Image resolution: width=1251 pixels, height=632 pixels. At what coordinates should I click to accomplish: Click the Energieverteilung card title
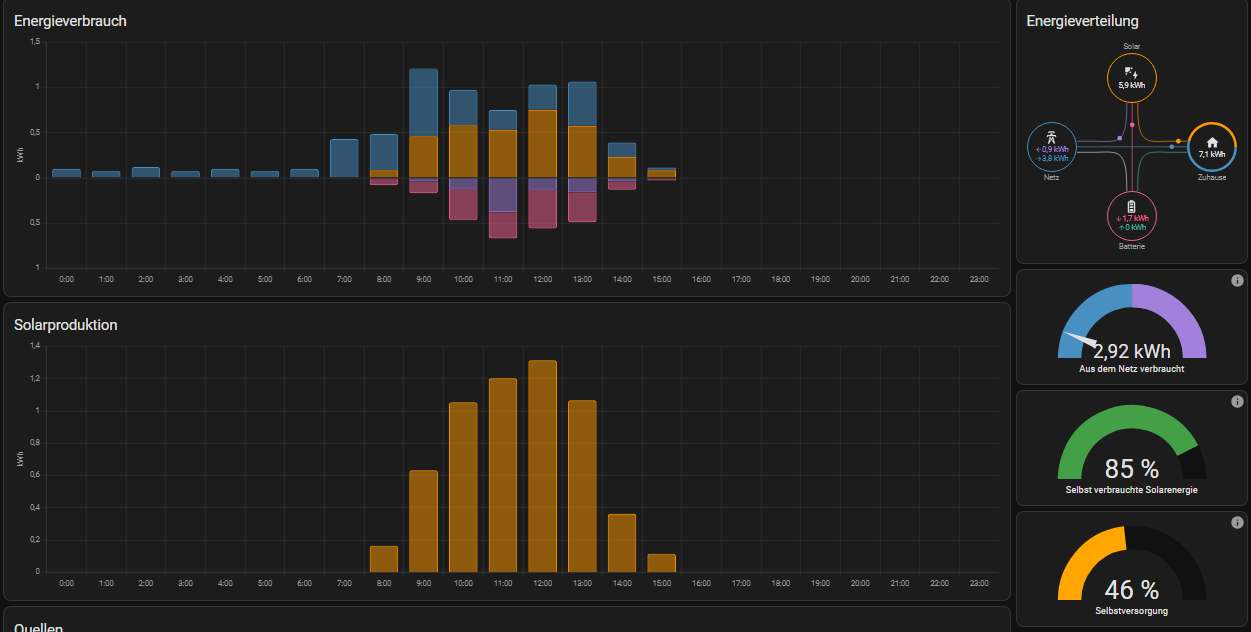[x=1082, y=21]
